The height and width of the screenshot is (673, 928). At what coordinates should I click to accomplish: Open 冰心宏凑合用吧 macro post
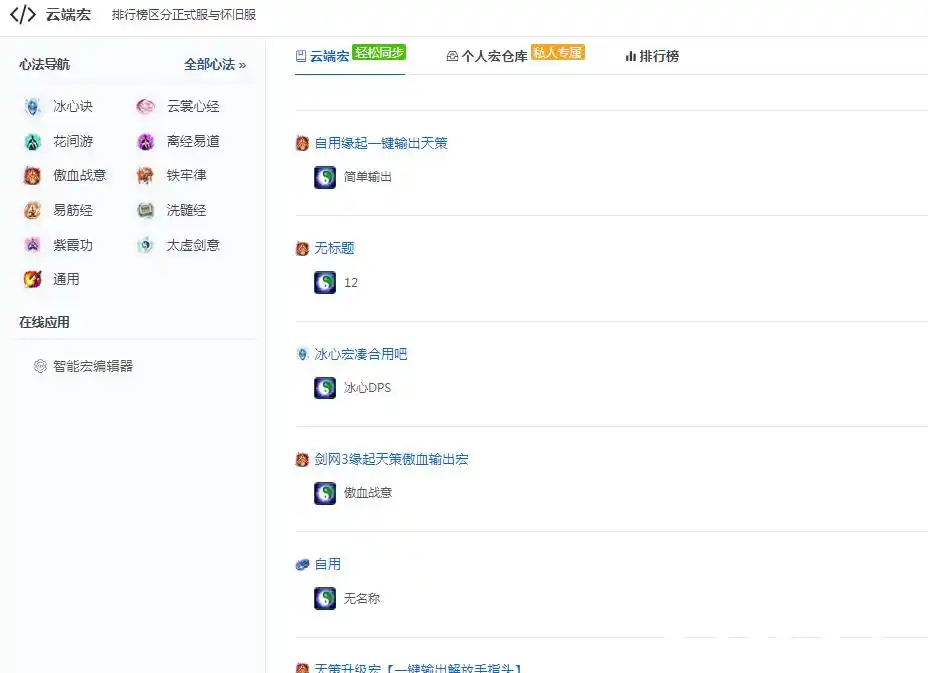pyautogui.click(x=360, y=354)
